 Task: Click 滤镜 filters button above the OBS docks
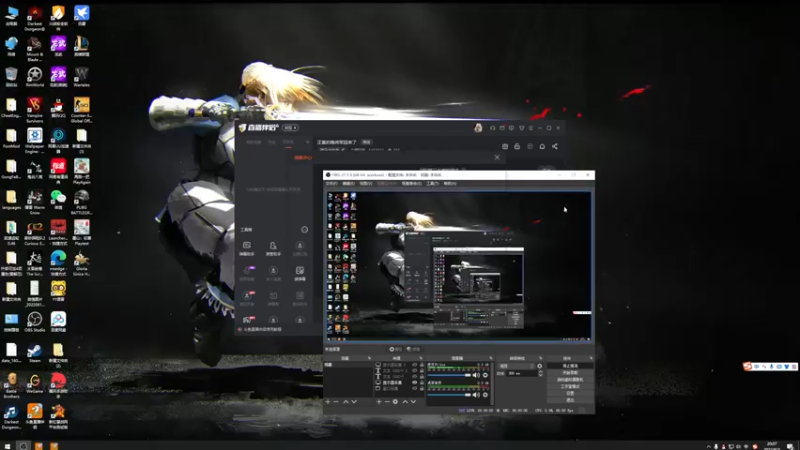[413, 349]
